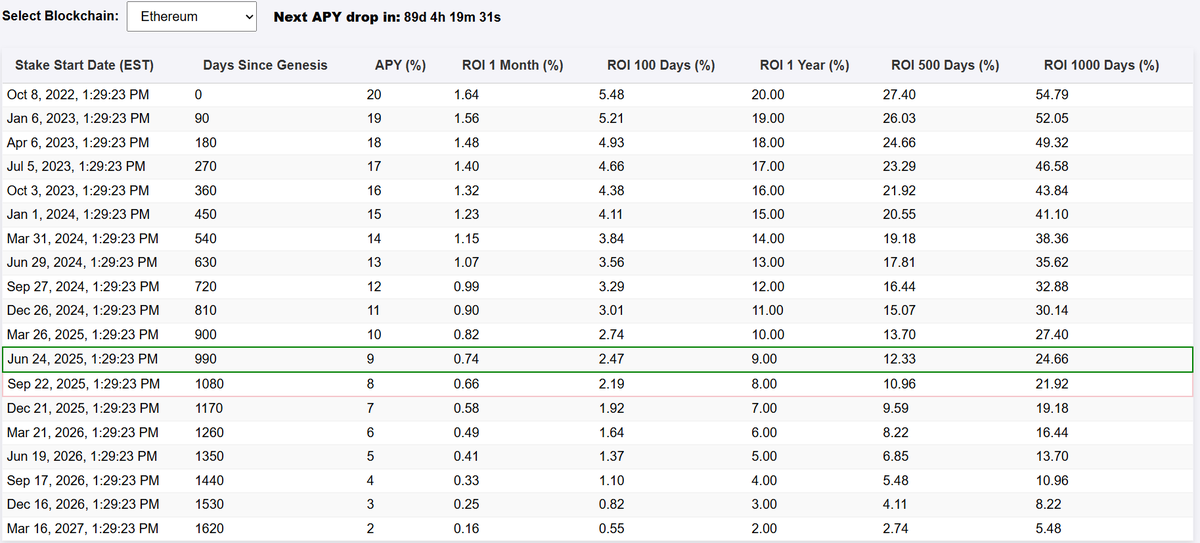Click ROI 1 Month (%) column header
The width and height of the screenshot is (1200, 543).
click(x=513, y=65)
